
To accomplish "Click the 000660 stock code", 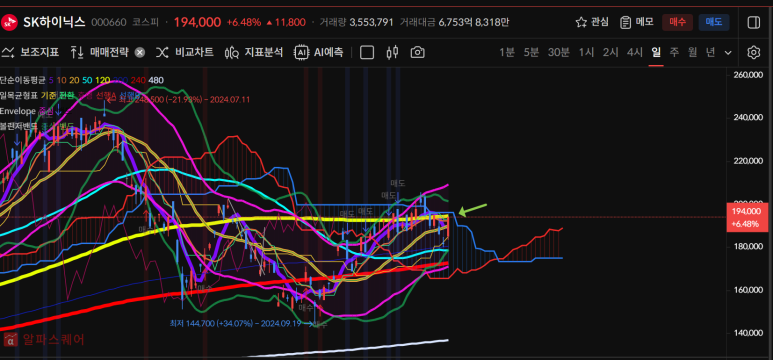I will [x=109, y=22].
